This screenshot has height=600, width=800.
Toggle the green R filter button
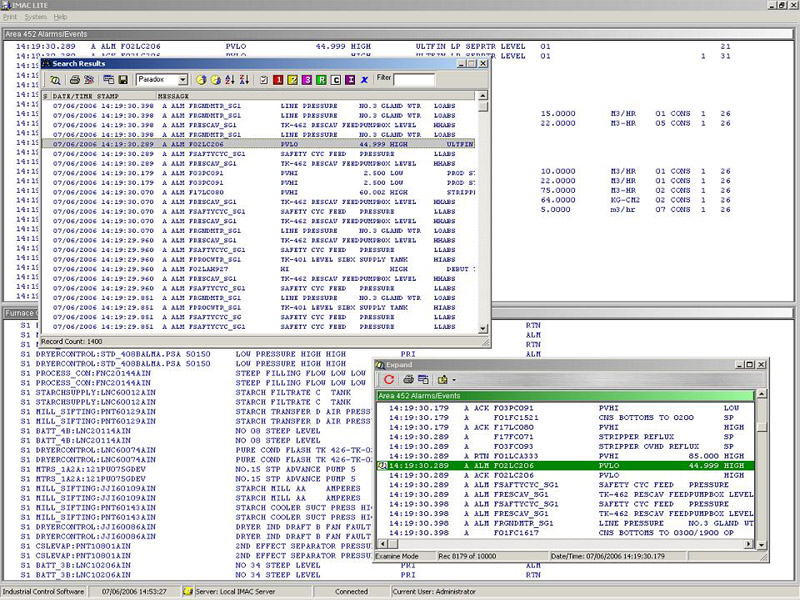[x=321, y=79]
